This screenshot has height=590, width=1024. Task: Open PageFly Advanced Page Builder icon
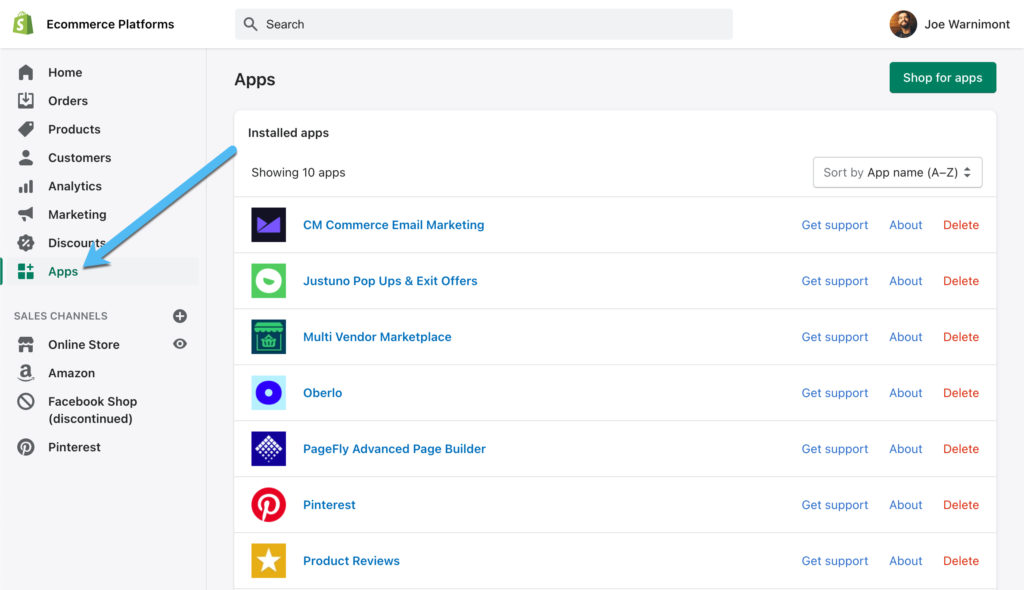point(268,449)
